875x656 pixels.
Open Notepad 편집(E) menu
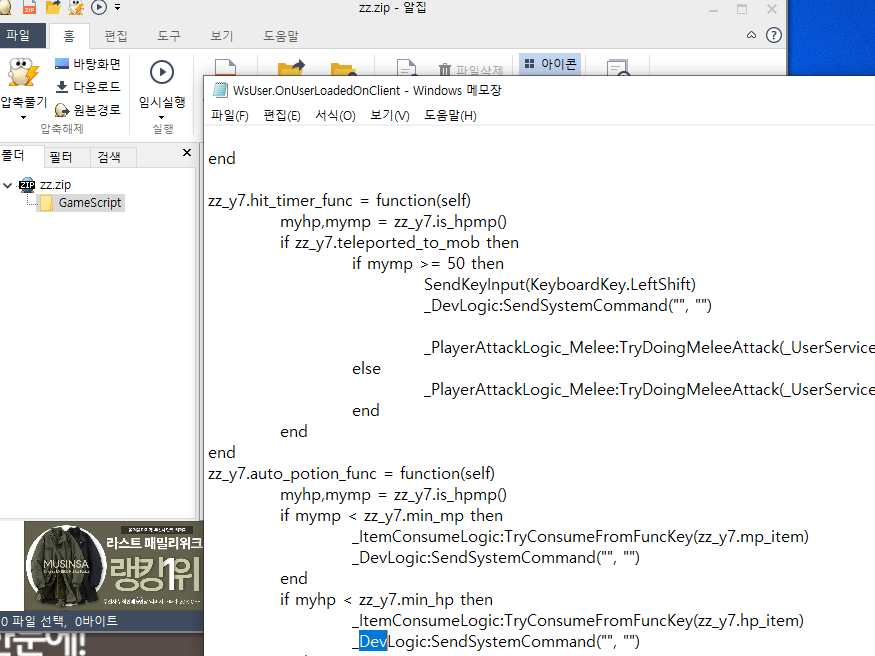(281, 115)
